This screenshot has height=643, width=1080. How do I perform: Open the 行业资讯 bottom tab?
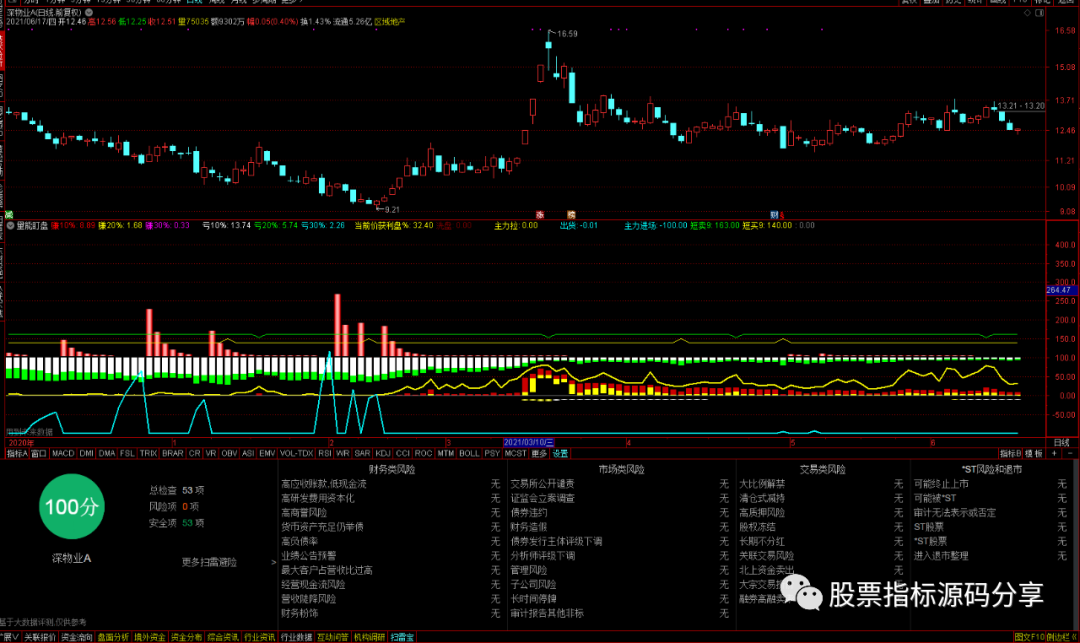click(x=260, y=637)
